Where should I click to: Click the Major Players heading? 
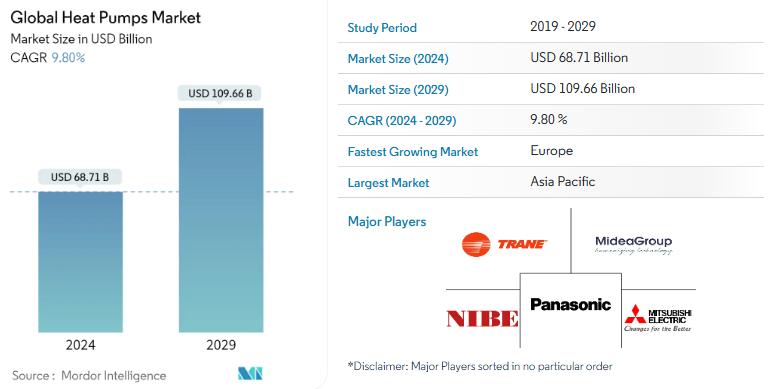click(387, 222)
